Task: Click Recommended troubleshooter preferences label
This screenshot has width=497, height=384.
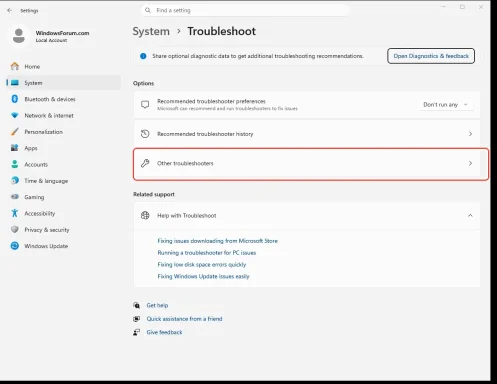Action: point(211,101)
